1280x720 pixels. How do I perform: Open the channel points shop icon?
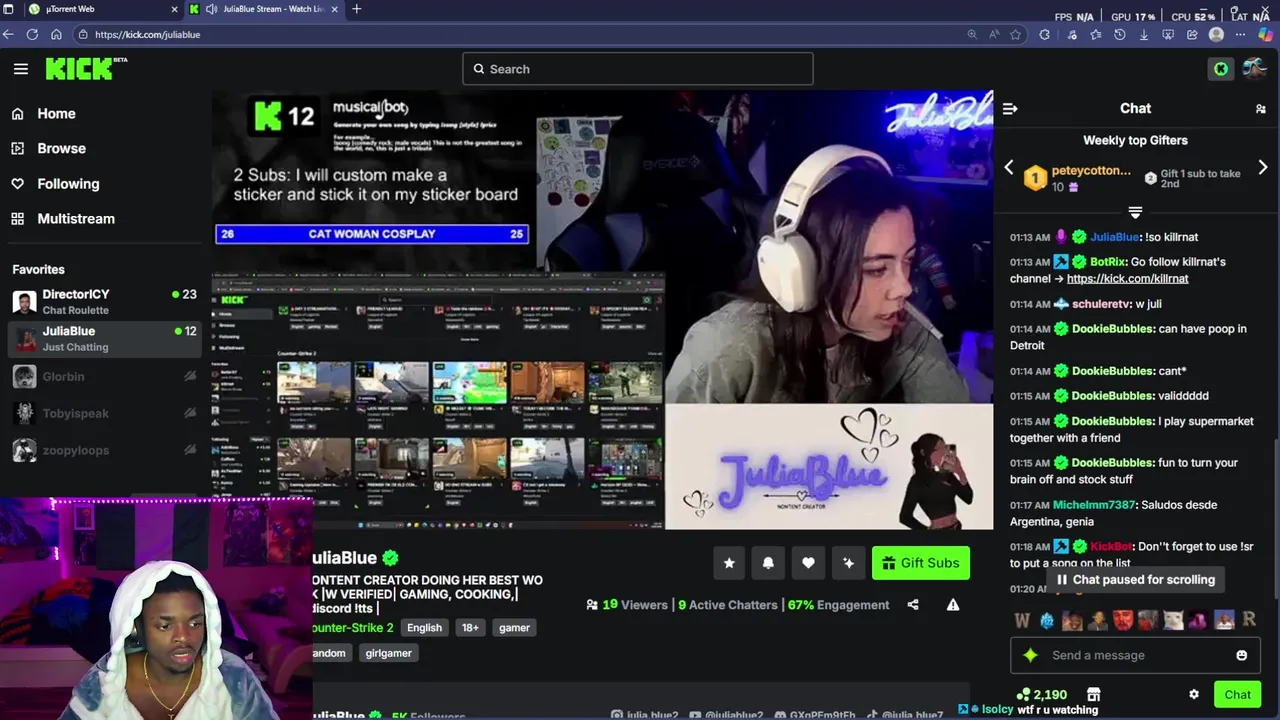pos(1093,694)
